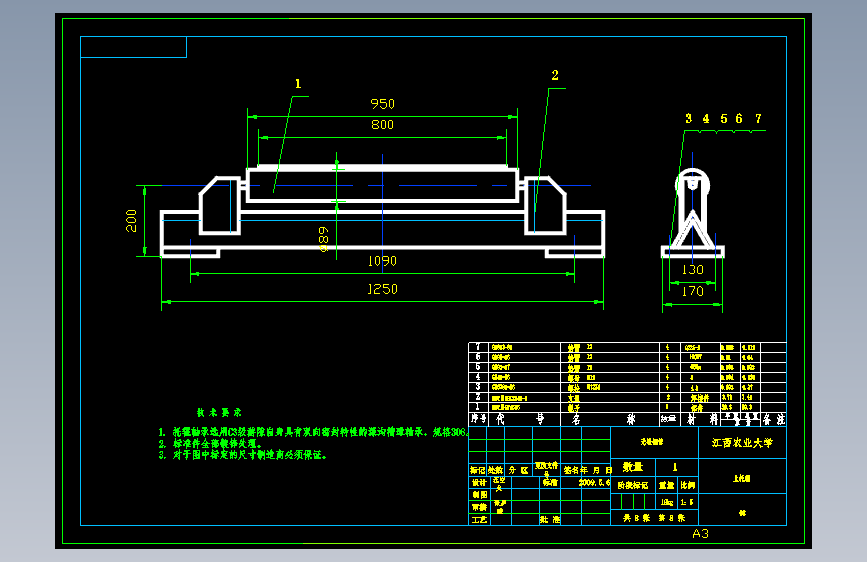Click the 2009.5.6 date entry
Screen dimensions: 867x562
point(595,482)
